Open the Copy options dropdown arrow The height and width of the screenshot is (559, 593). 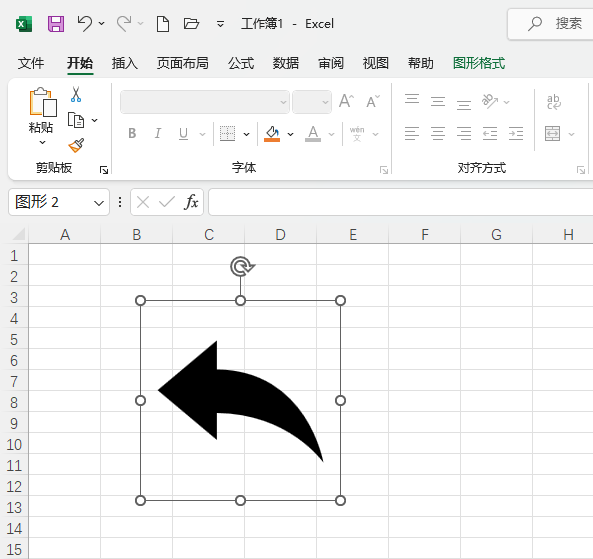[x=95, y=120]
